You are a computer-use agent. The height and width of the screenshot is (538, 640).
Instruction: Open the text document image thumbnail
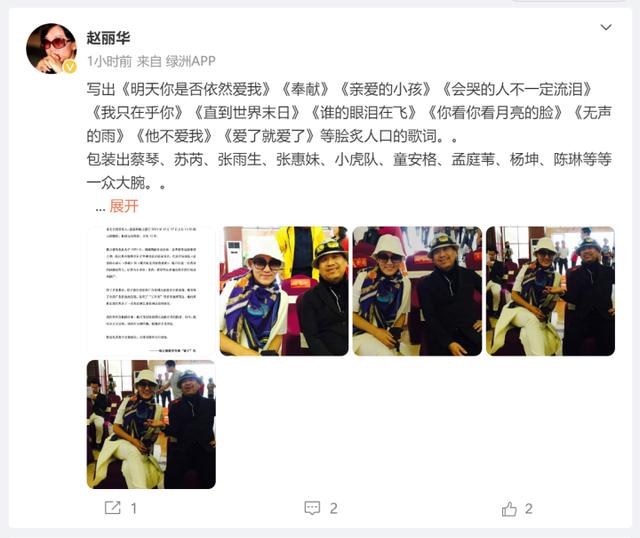[151, 291]
